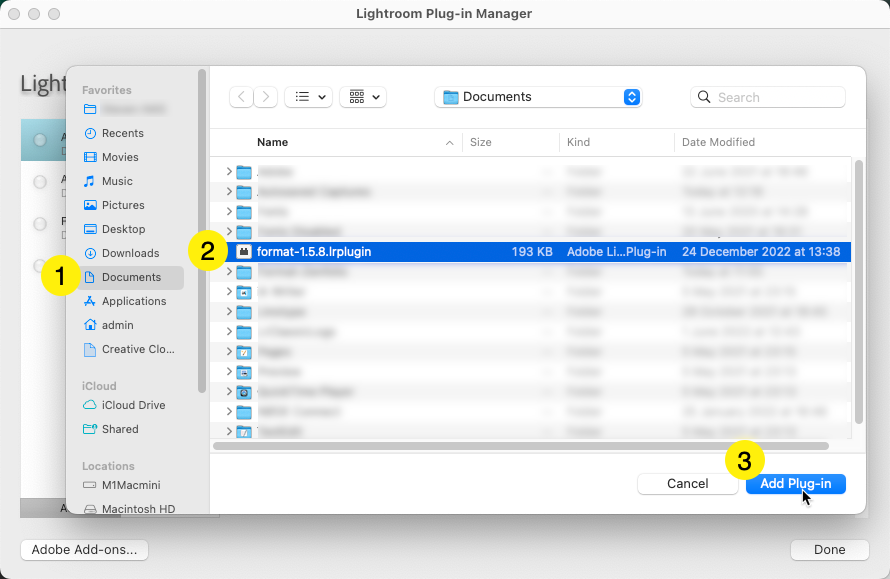Screen dimensions: 890x579
Task: Open the Documents location pop-up menu
Action: click(x=538, y=97)
